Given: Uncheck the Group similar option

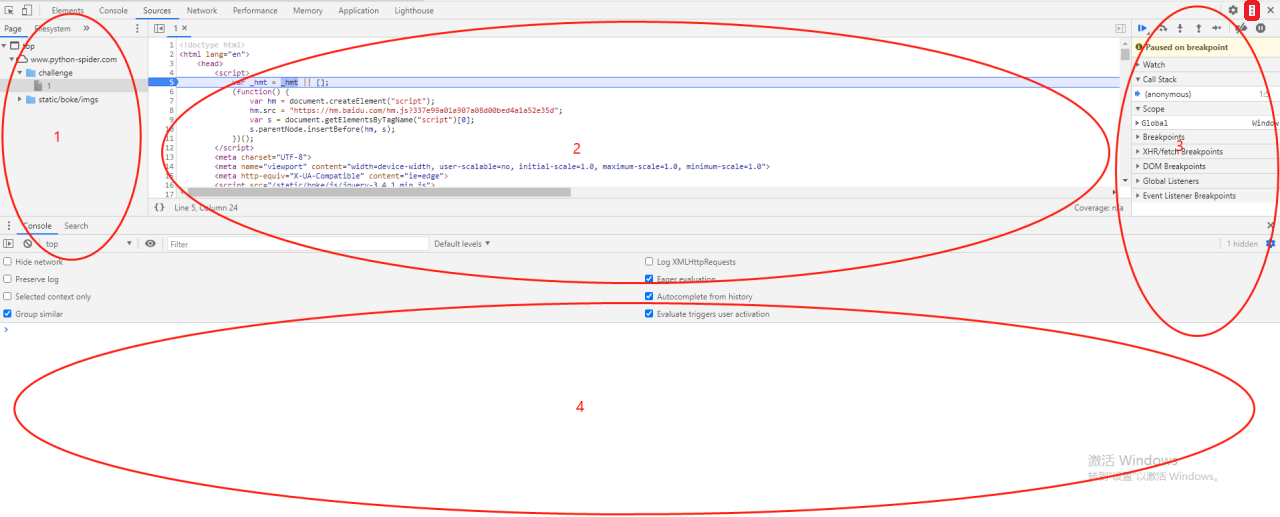Looking at the screenshot, I should [8, 314].
